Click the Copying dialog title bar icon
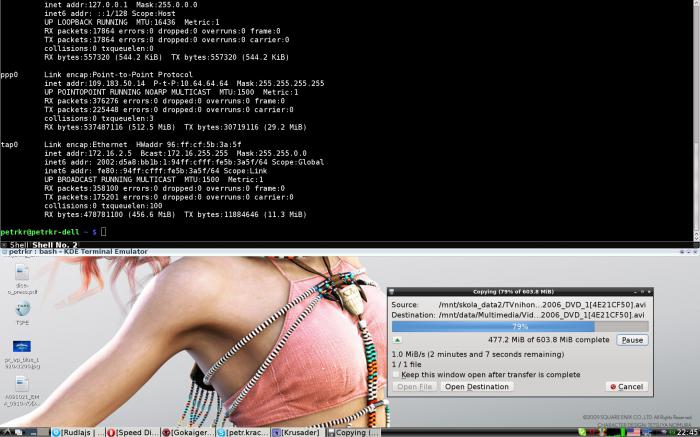The height and width of the screenshot is (437, 700). click(x=392, y=291)
